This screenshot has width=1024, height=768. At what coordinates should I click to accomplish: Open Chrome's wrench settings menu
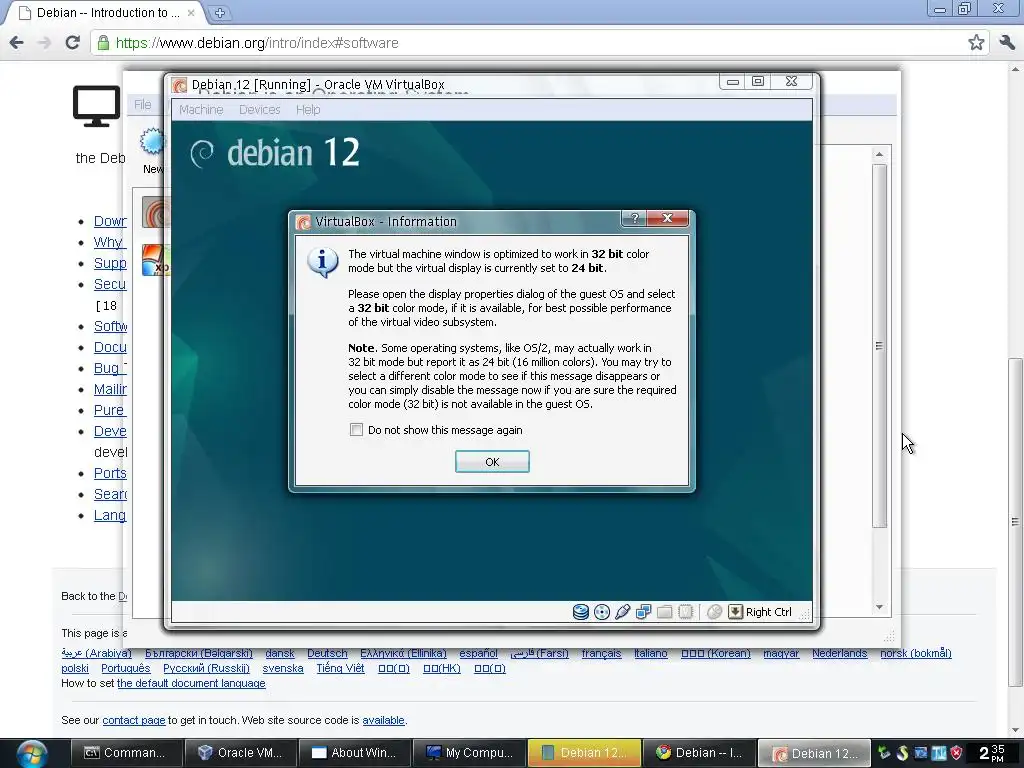pyautogui.click(x=1006, y=43)
